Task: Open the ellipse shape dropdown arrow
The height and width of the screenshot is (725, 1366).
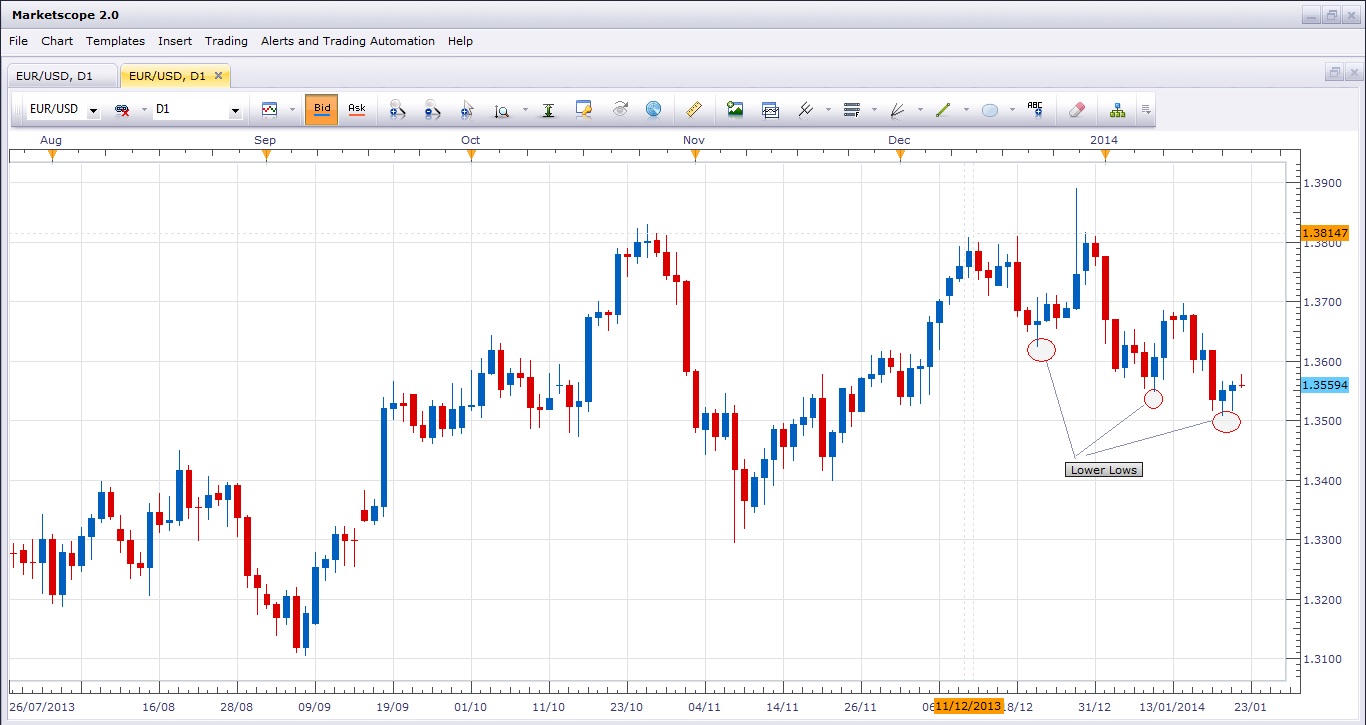Action: coord(1012,110)
